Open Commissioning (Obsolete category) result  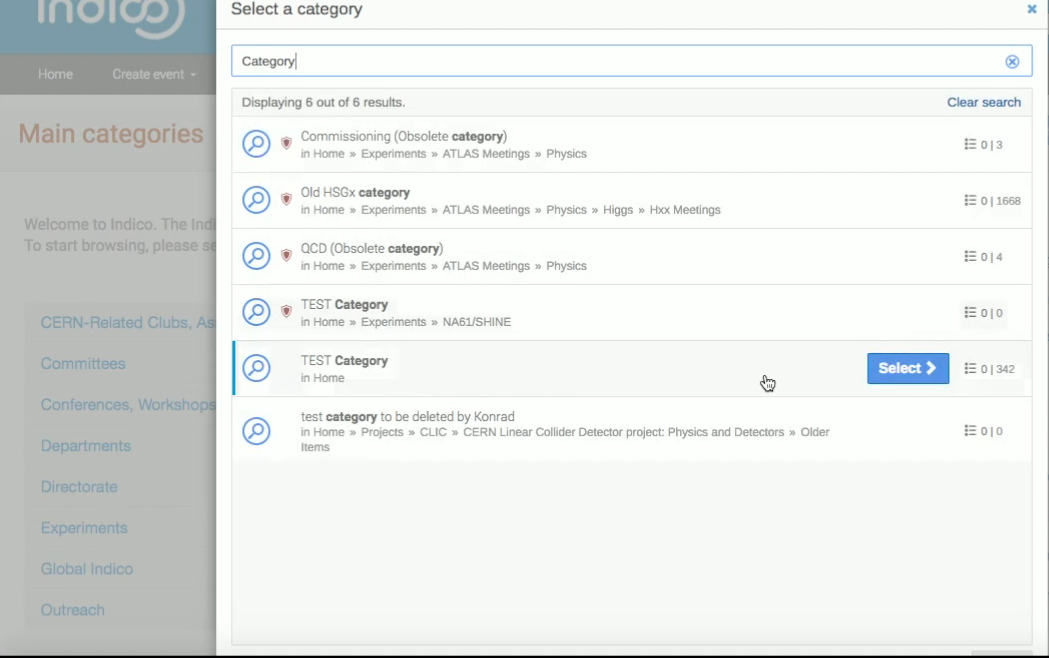point(403,136)
